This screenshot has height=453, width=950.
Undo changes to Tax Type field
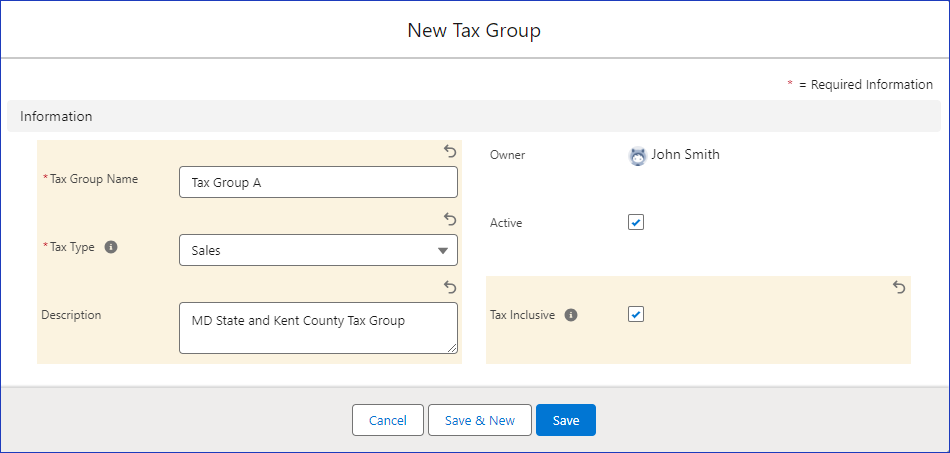pyautogui.click(x=450, y=219)
